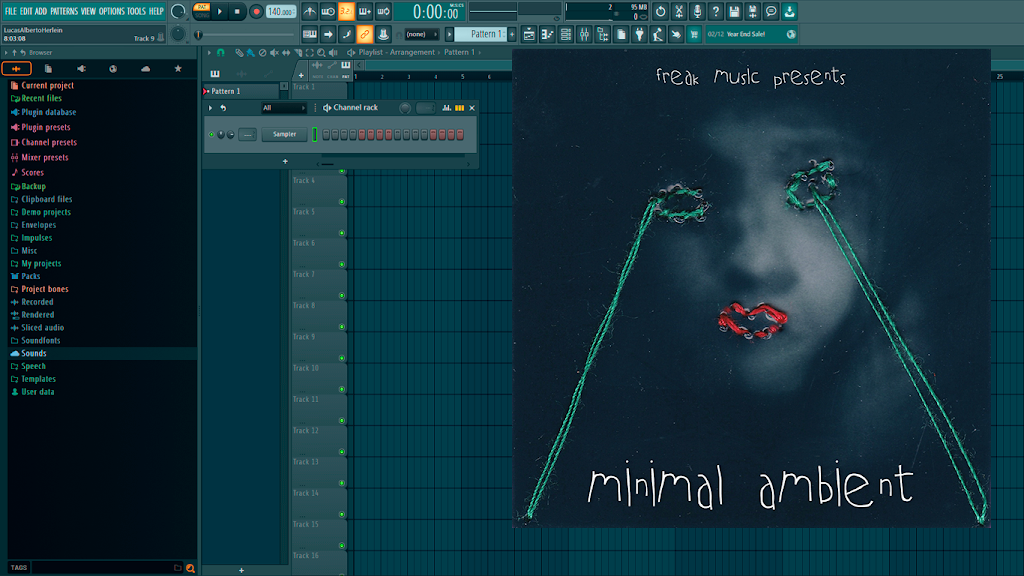The width and height of the screenshot is (1024, 576).
Task: Toggle Track 5 mute green dot
Action: tap(342, 233)
